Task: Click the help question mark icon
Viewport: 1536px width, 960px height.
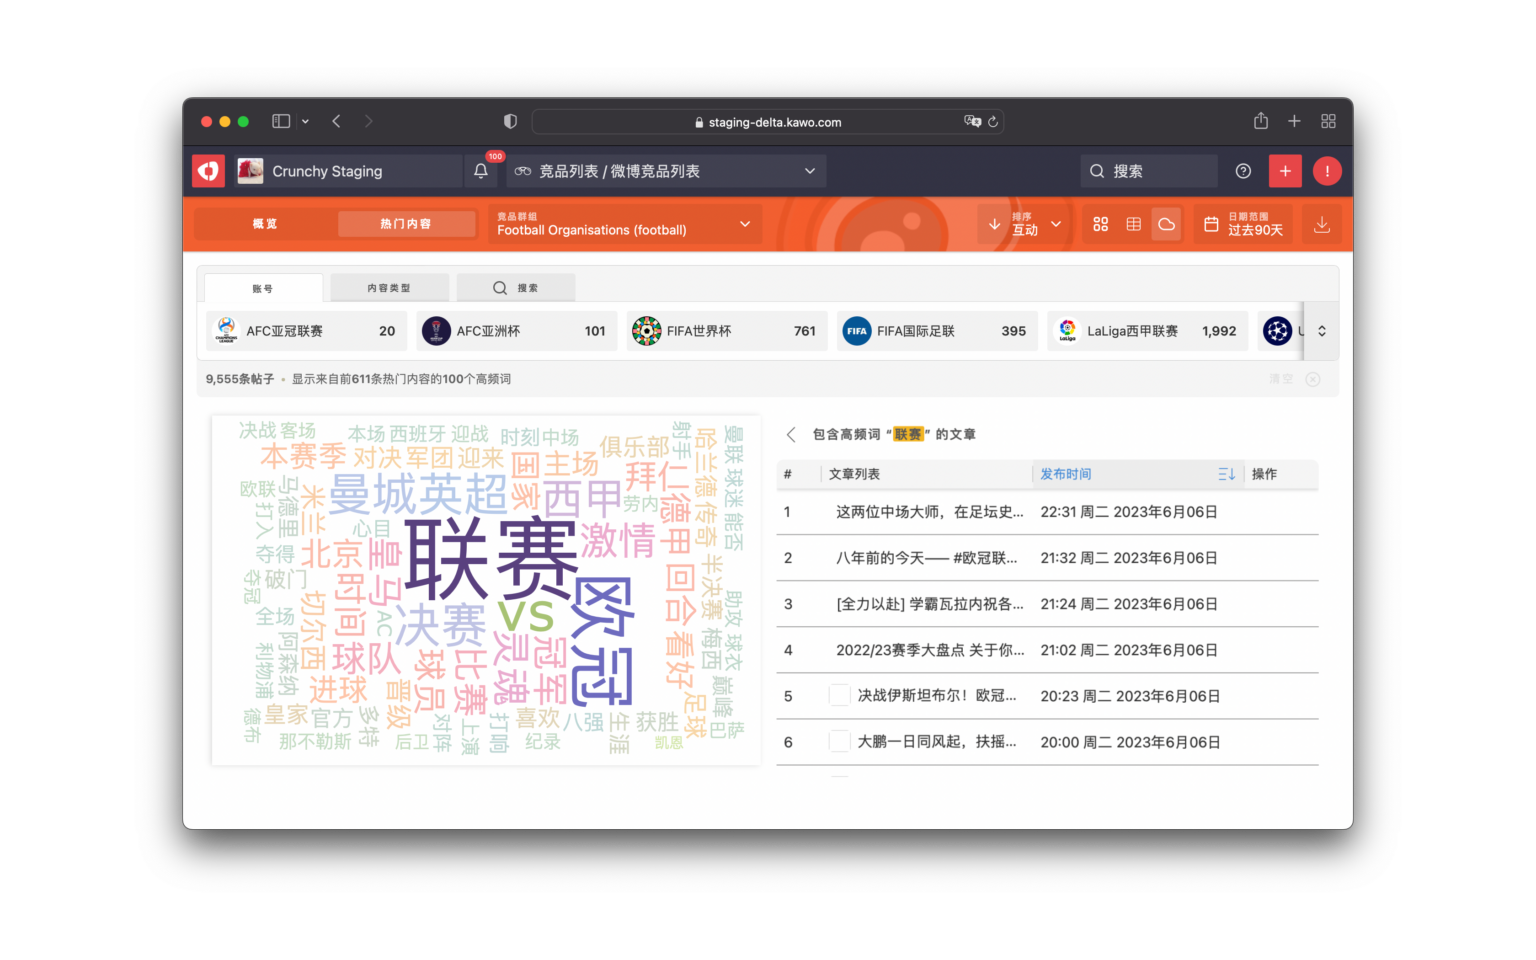Action: 1242,171
